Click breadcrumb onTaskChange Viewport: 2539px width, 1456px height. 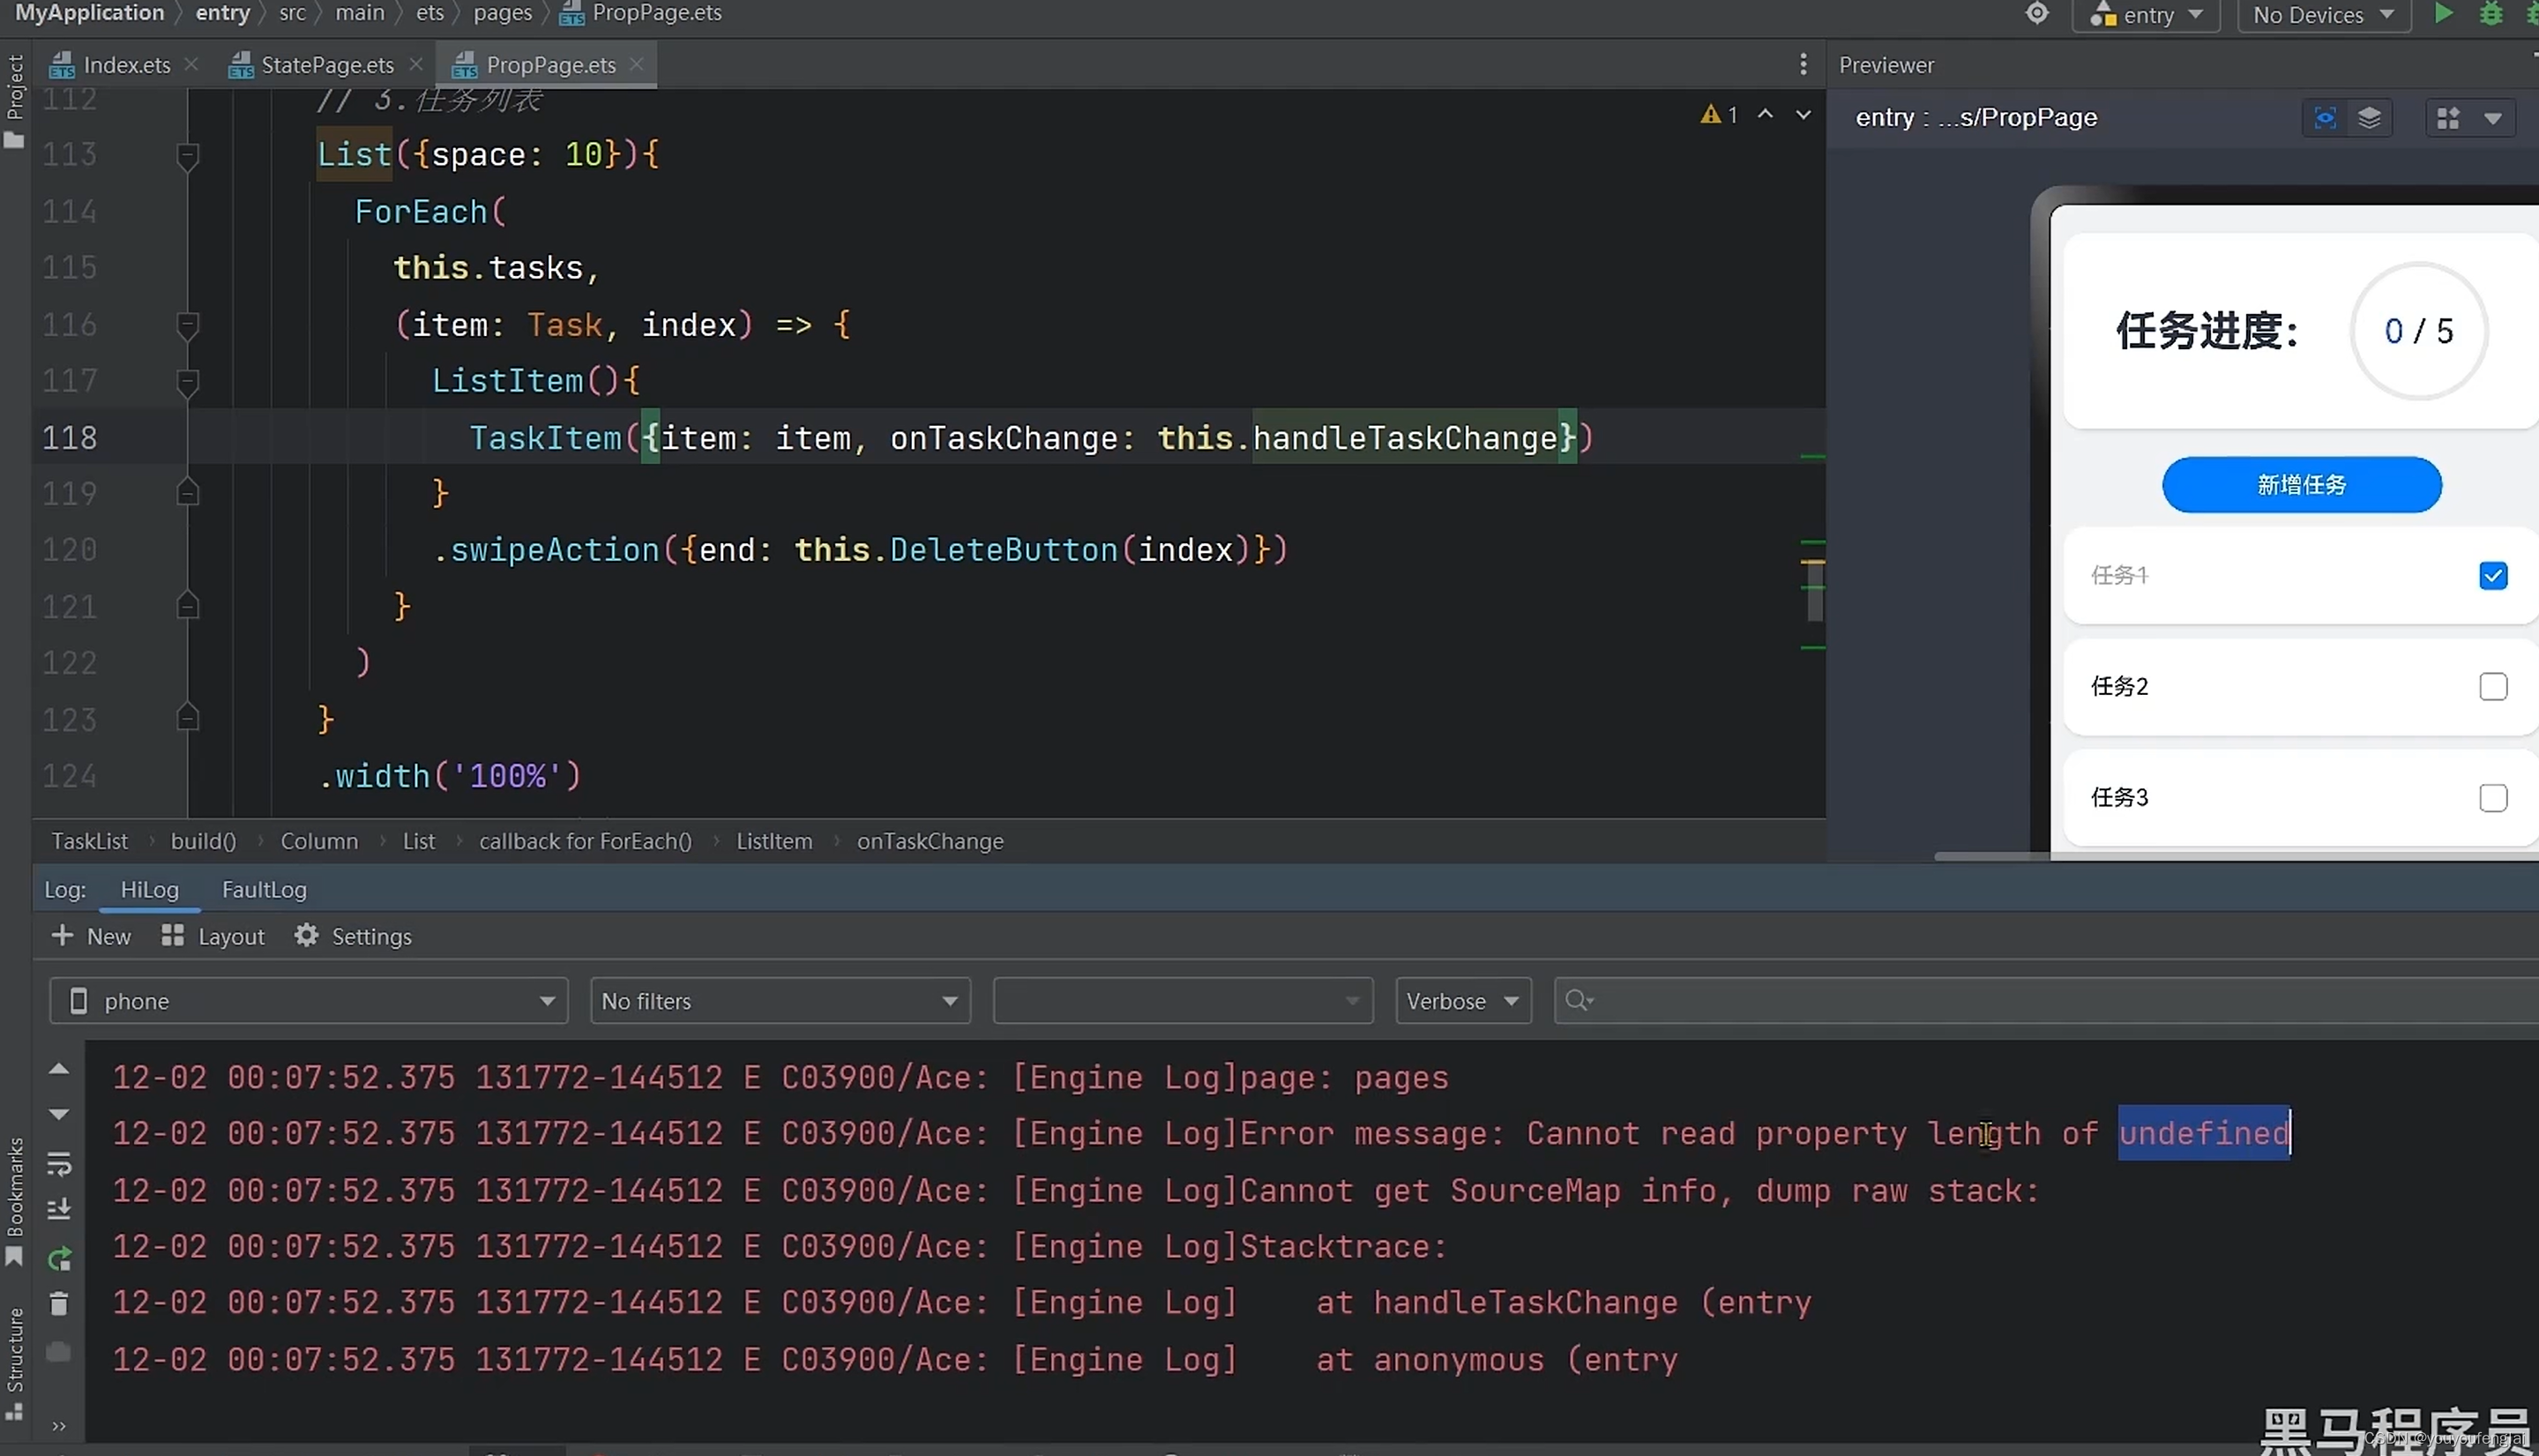coord(930,841)
